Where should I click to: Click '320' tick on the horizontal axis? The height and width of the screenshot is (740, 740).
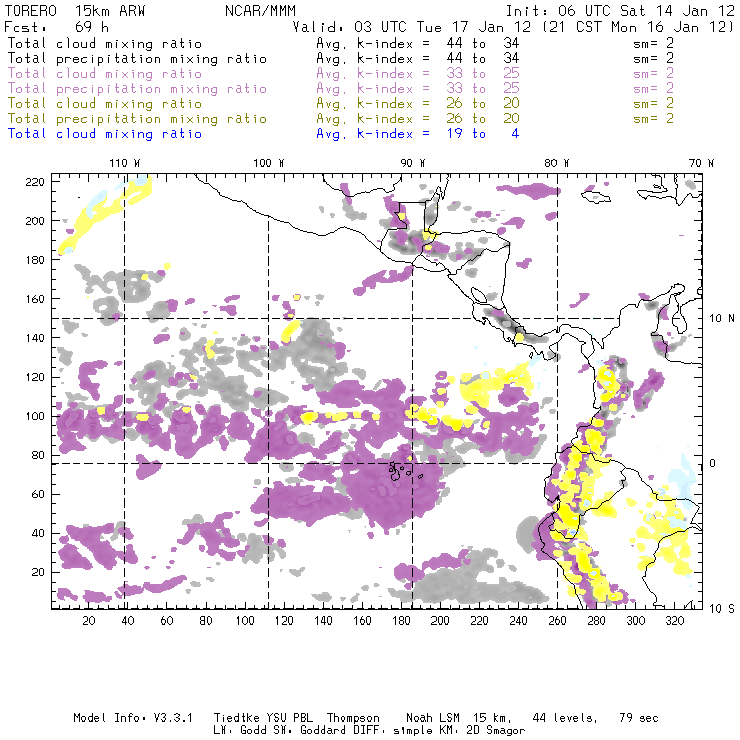coord(675,621)
